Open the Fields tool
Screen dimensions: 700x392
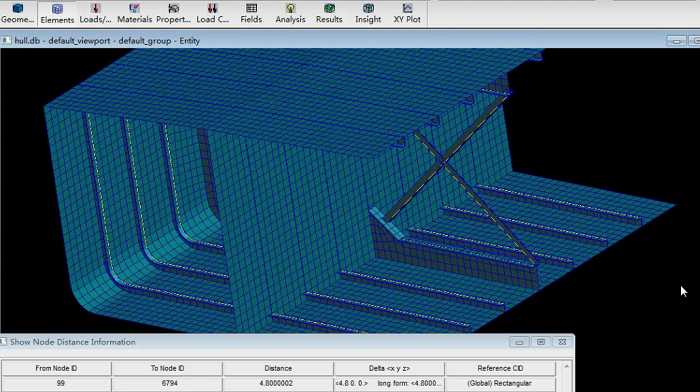[x=251, y=13]
